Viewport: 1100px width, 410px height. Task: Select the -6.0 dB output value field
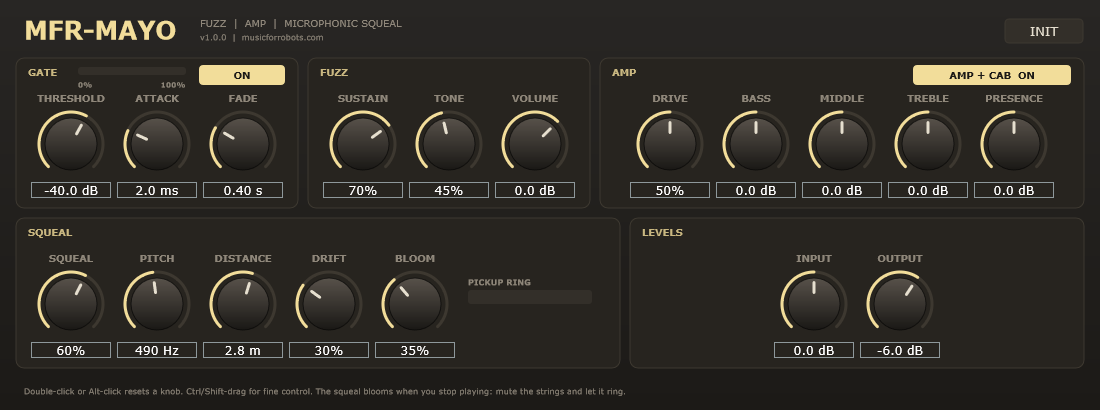pos(900,350)
